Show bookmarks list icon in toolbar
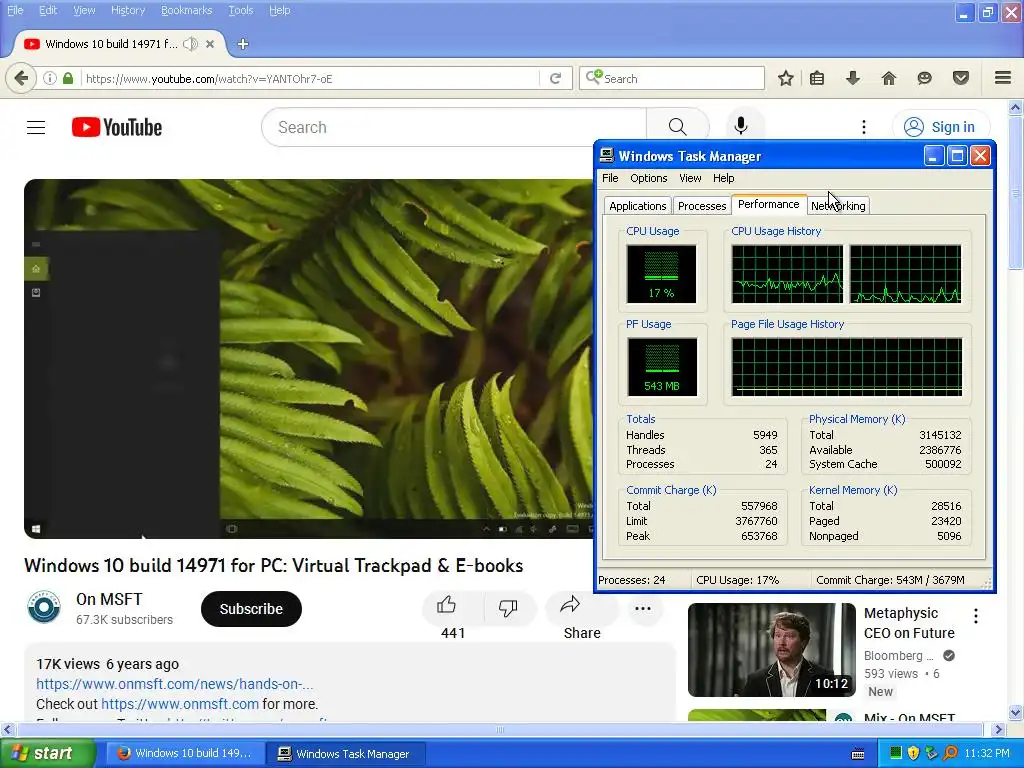1024x768 pixels. [x=817, y=78]
